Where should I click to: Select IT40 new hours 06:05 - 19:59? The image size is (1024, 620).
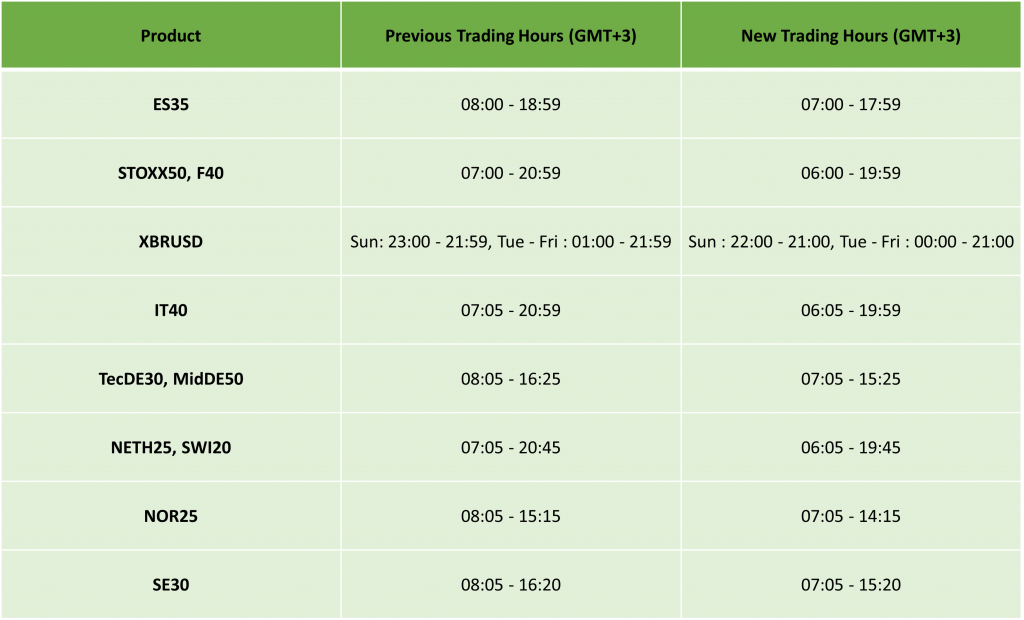point(850,310)
